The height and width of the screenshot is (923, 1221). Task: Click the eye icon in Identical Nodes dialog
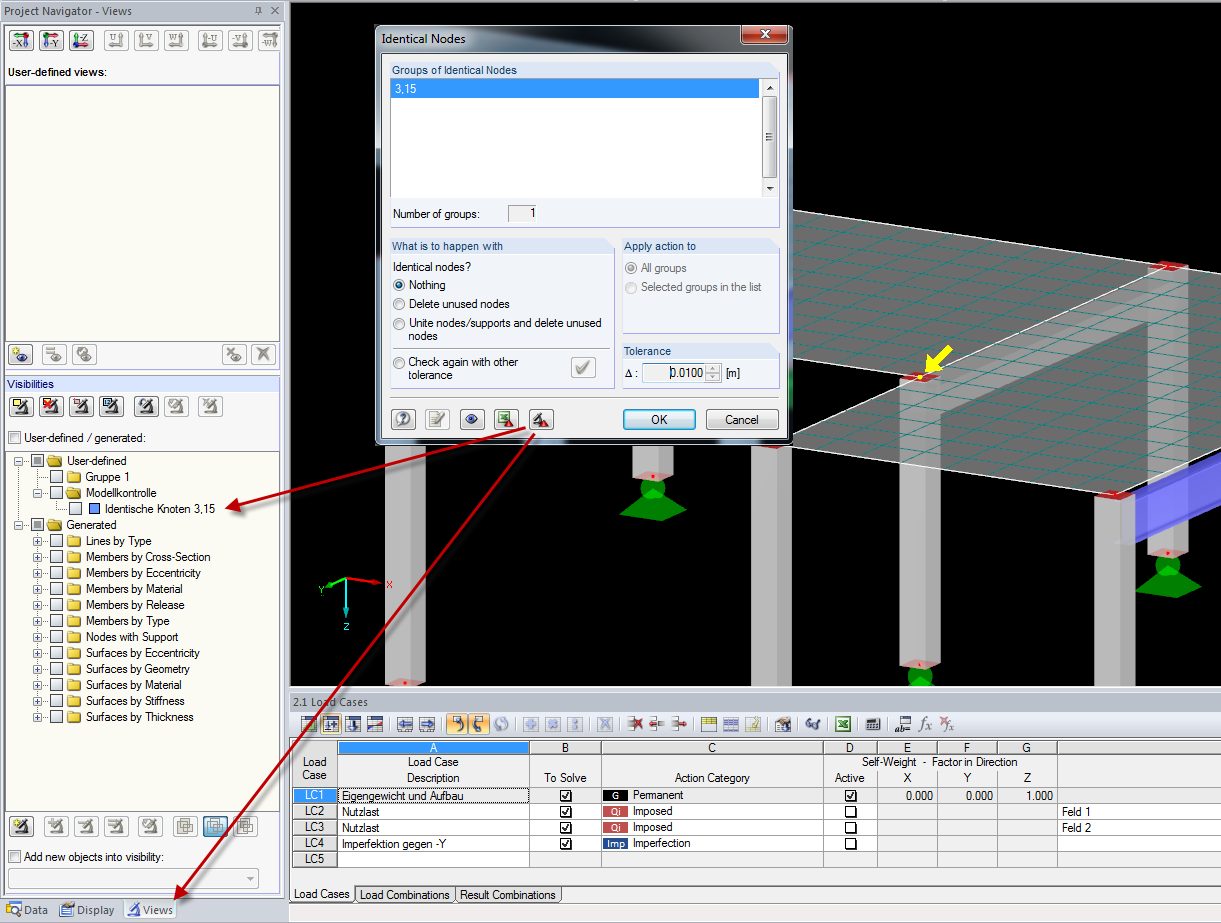(471, 419)
